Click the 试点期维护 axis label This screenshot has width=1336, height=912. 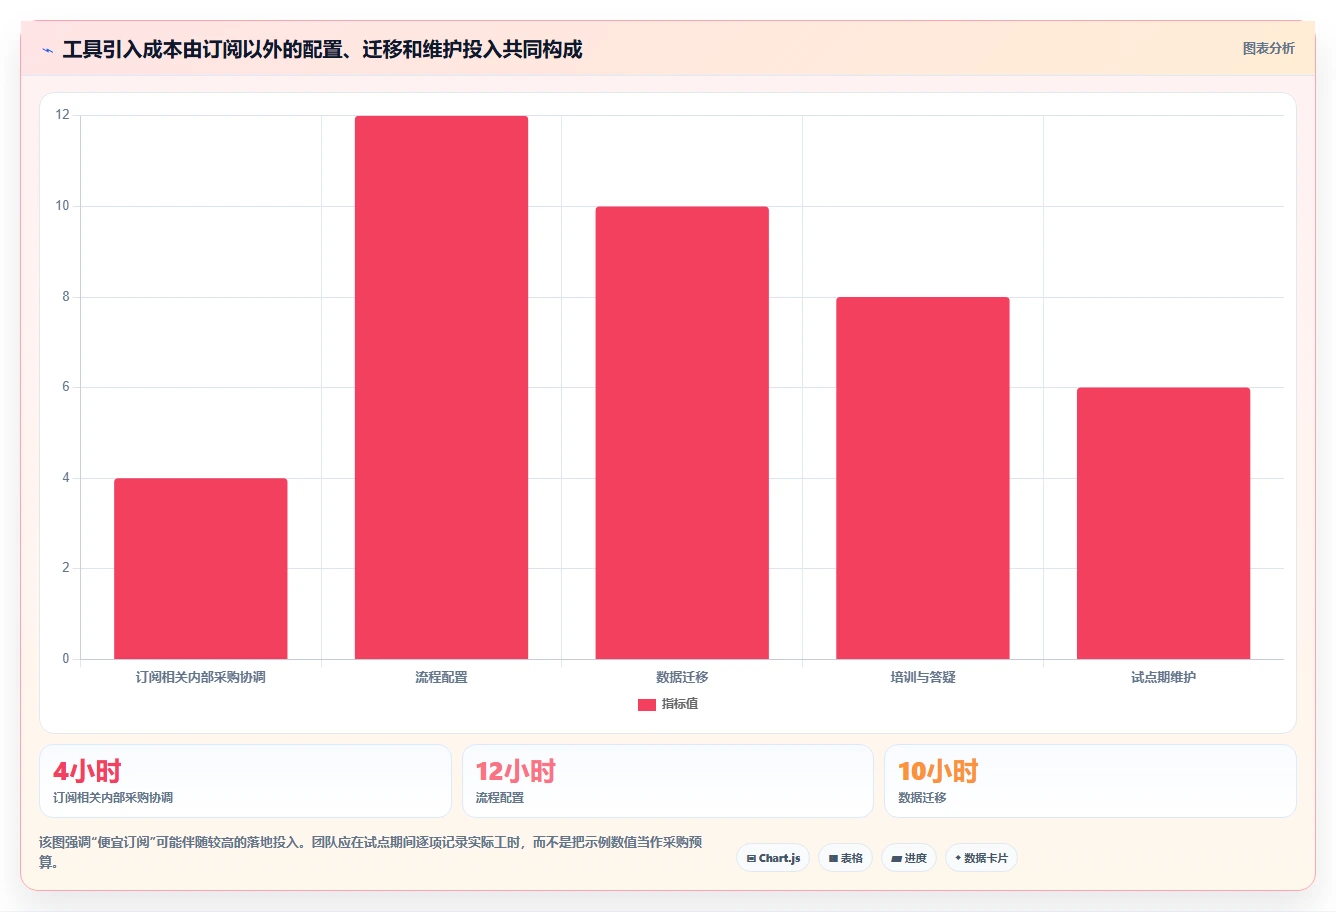tap(1163, 677)
